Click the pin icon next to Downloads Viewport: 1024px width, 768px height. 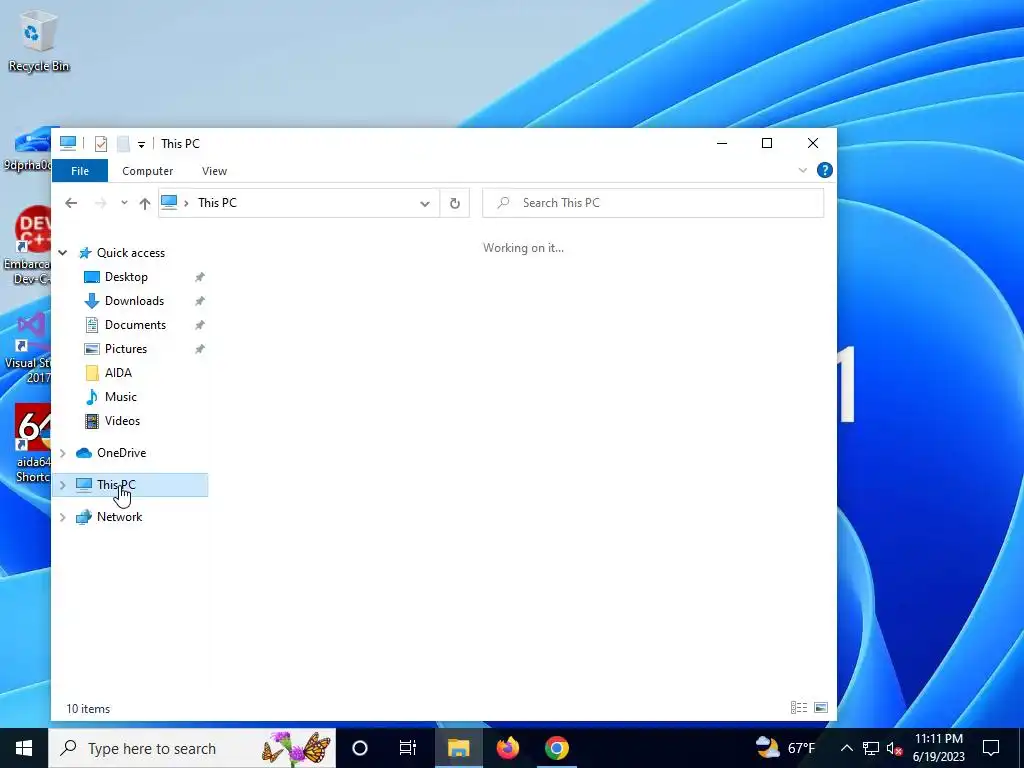200,301
